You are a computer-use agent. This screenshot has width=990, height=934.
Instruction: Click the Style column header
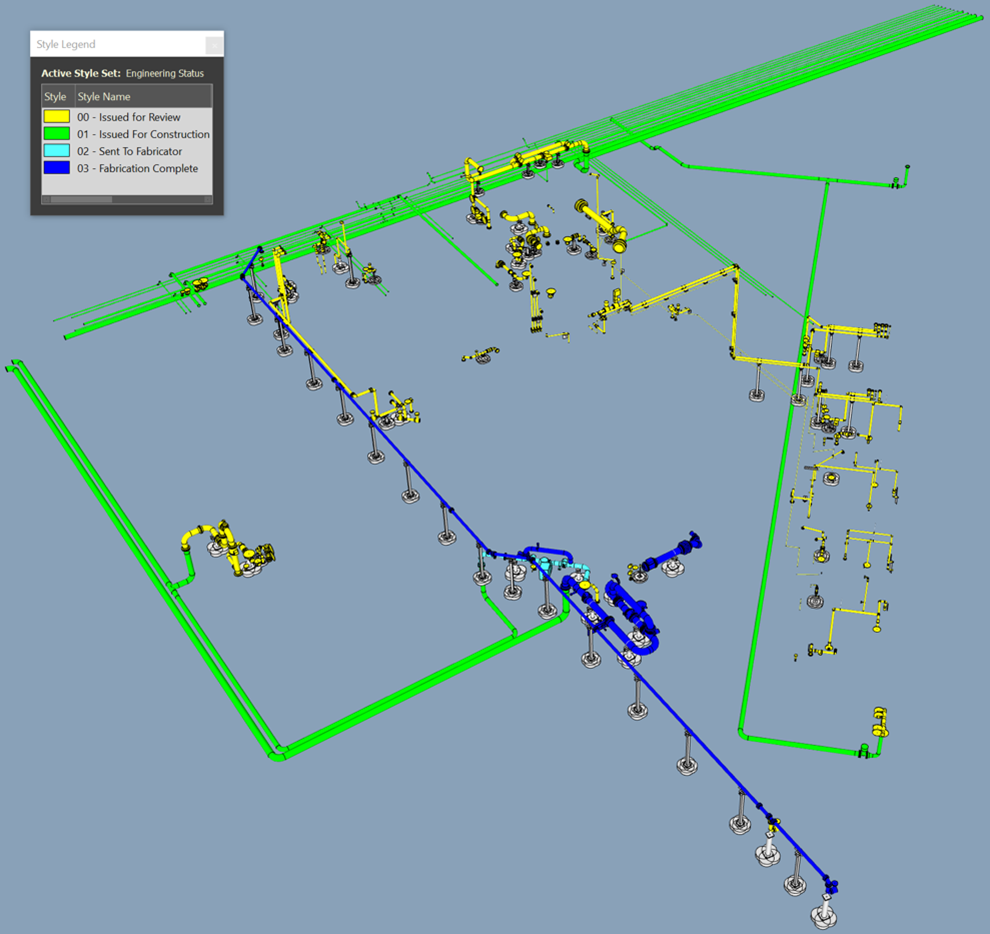click(55, 96)
